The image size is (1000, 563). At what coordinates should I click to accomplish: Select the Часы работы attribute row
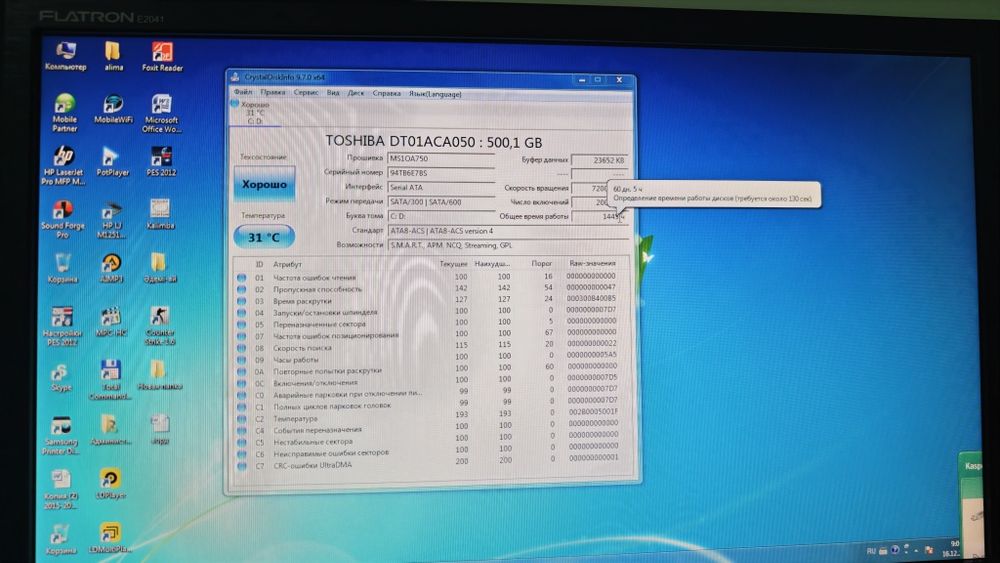pos(427,358)
